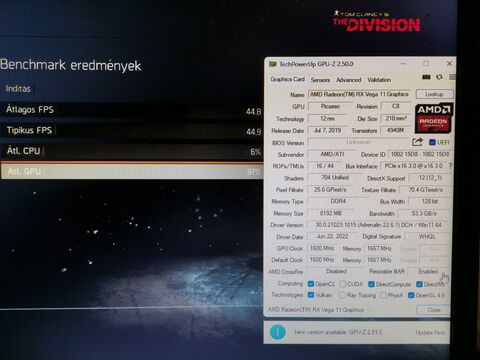Viewport: 480px width, 360px height.
Task: Click the Name field with Vega 11 Graphics
Action: [359, 94]
